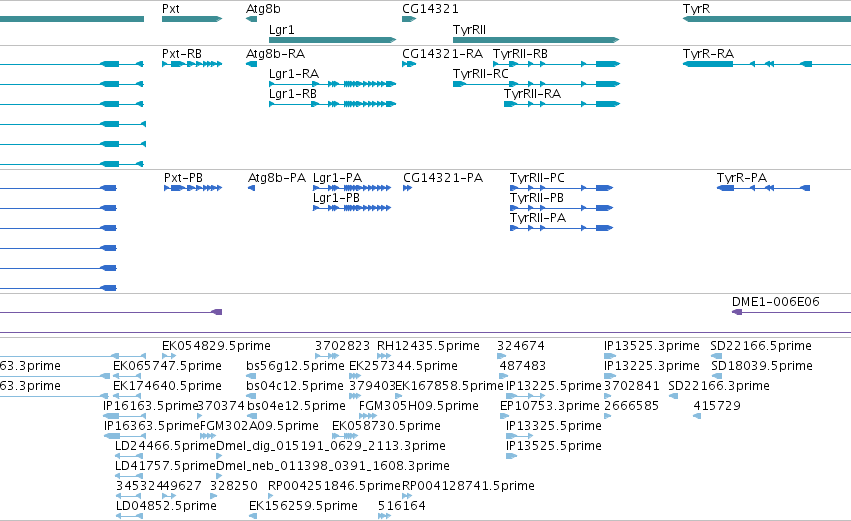Select the Lgr1-RB transcript label

[293, 94]
